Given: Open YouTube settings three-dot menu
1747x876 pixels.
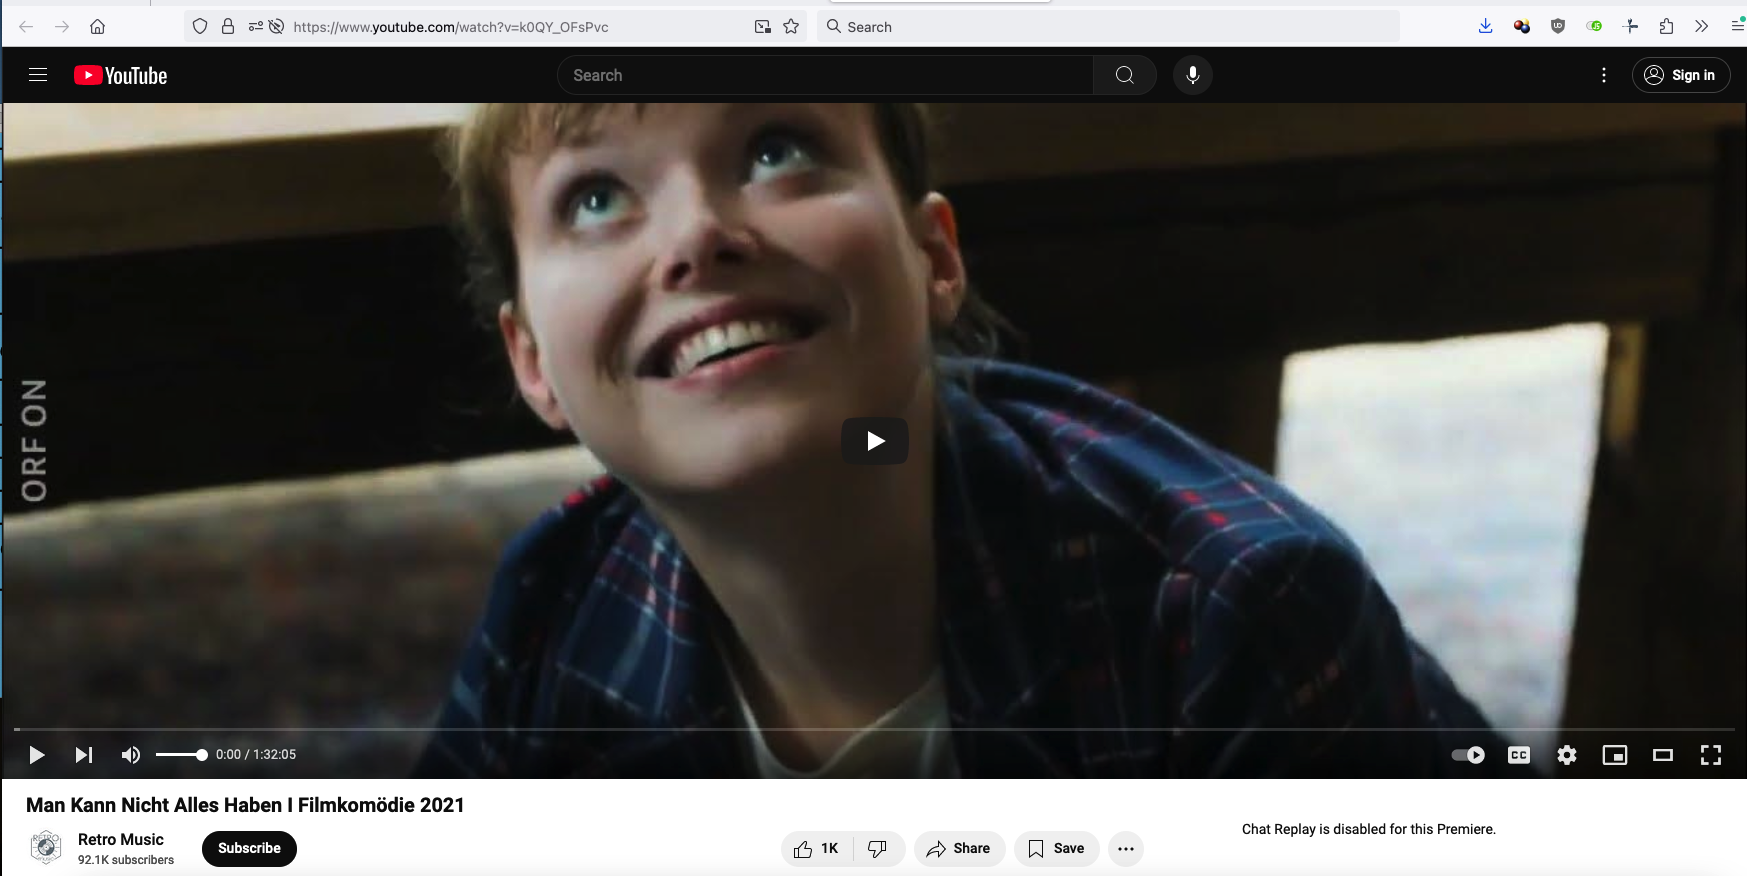Looking at the screenshot, I should (1604, 75).
